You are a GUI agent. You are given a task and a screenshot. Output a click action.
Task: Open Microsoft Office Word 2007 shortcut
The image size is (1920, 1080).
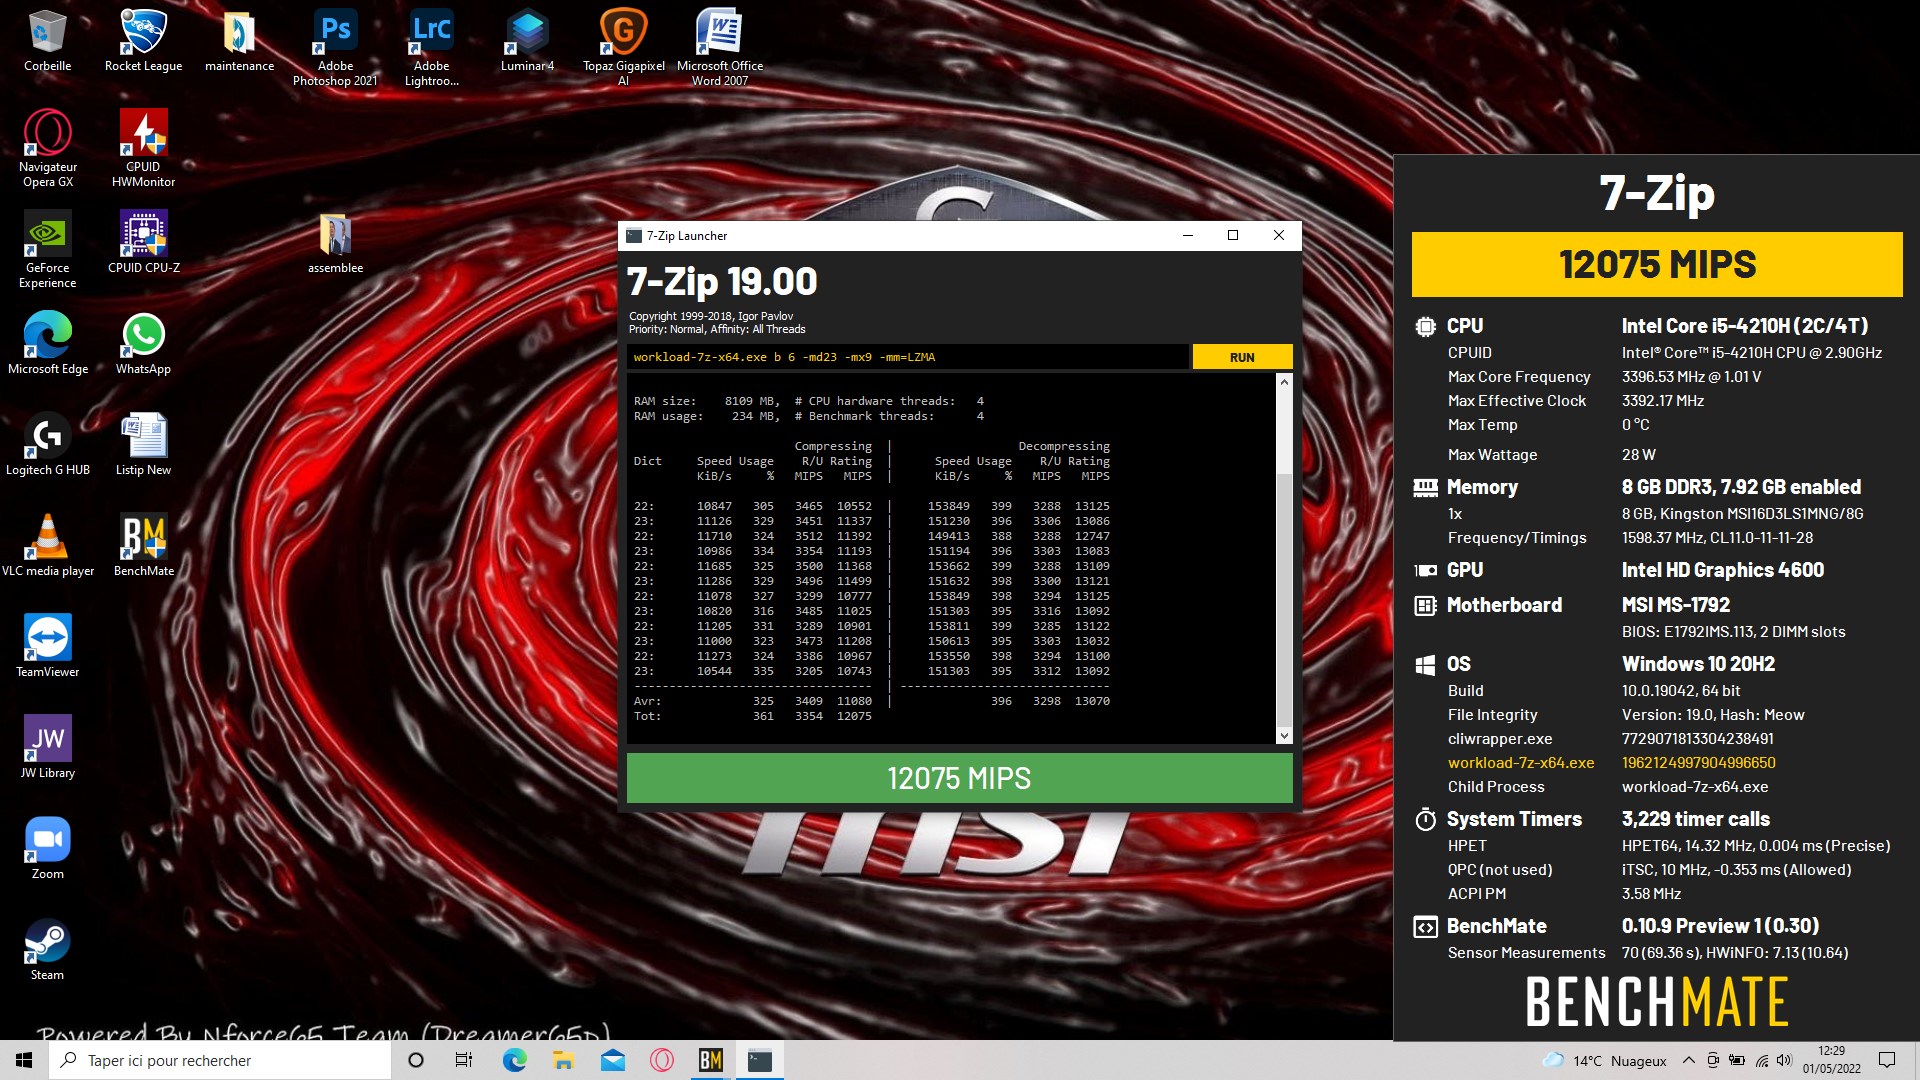(719, 47)
